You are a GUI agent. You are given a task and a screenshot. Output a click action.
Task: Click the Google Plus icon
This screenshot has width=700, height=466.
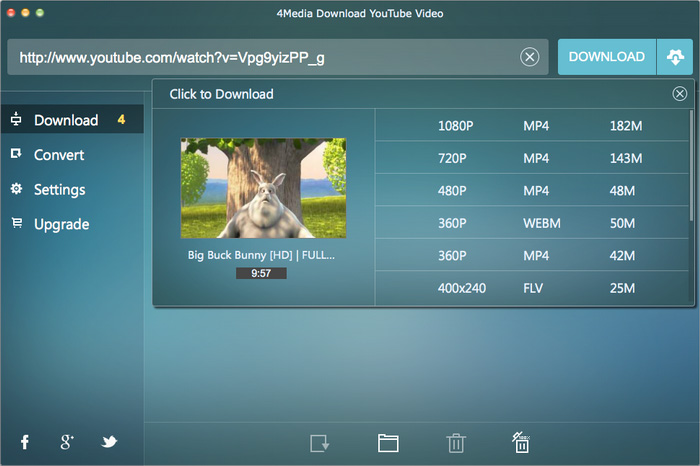click(x=67, y=441)
